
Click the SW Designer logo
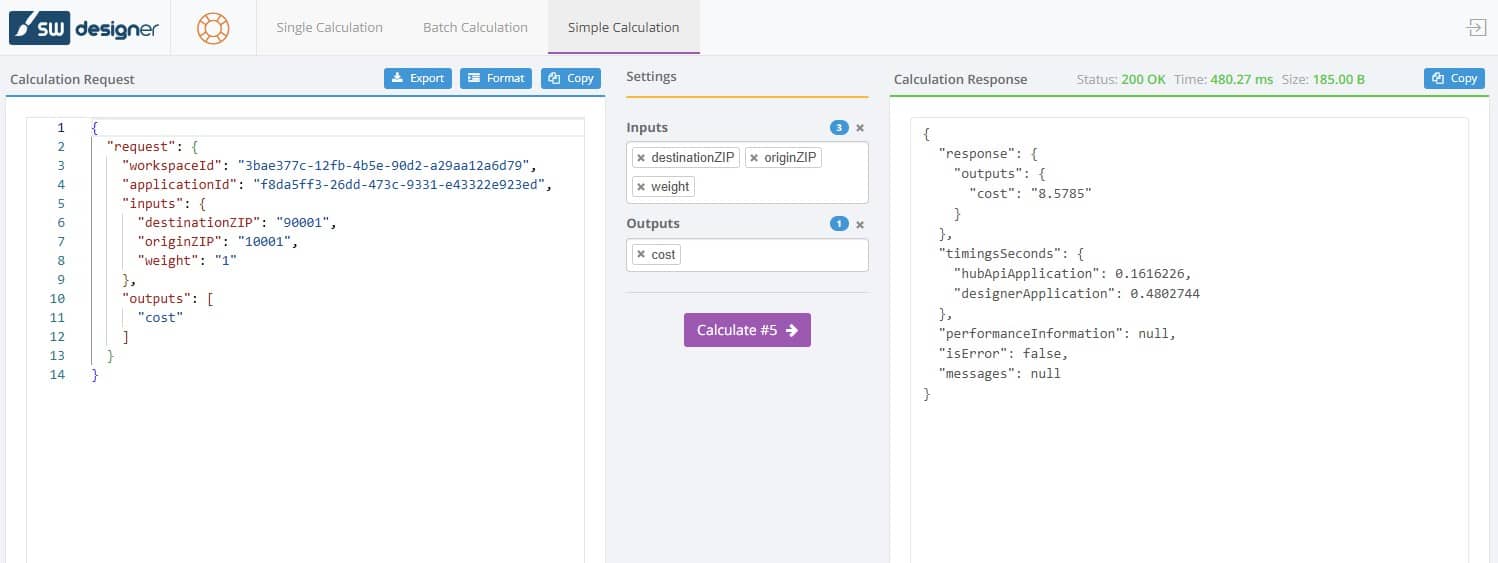tap(84, 28)
